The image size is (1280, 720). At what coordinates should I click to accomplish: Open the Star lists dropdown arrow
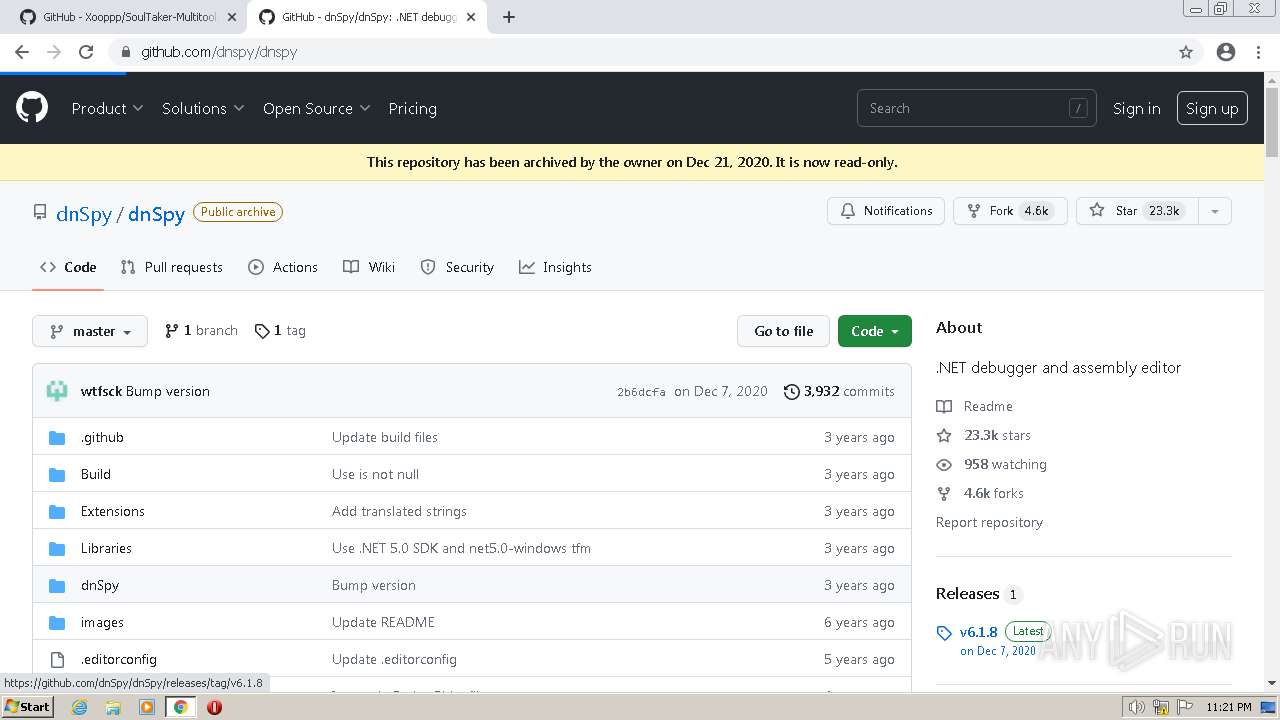(1215, 211)
